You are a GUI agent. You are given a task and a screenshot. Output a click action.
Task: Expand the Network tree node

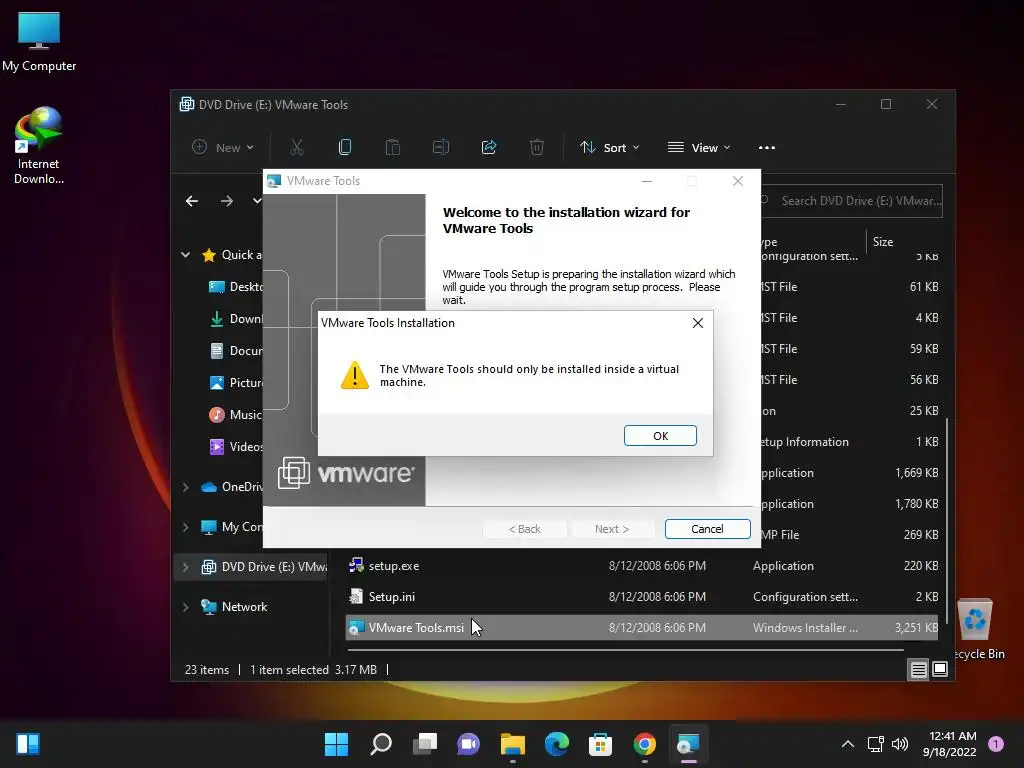pyautogui.click(x=185, y=607)
